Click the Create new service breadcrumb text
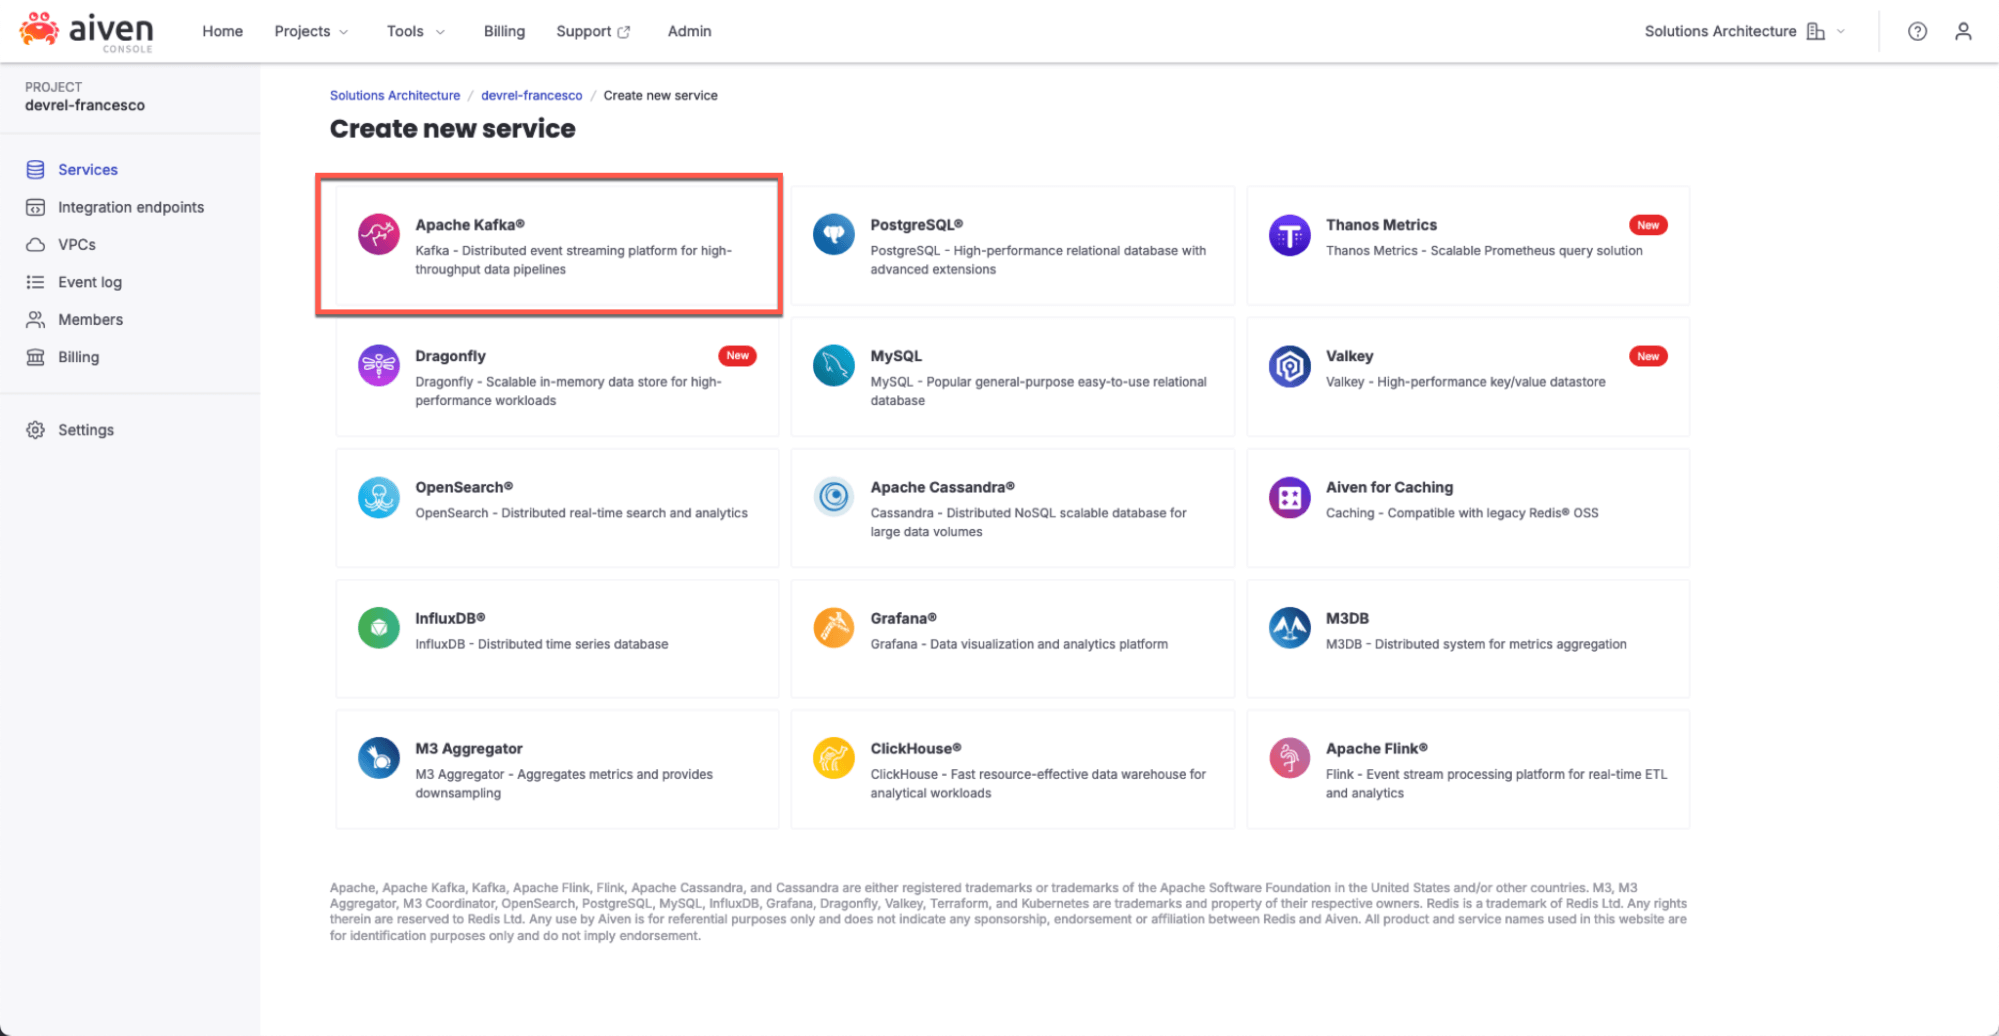Viewport: 1999px width, 1036px height. [660, 96]
